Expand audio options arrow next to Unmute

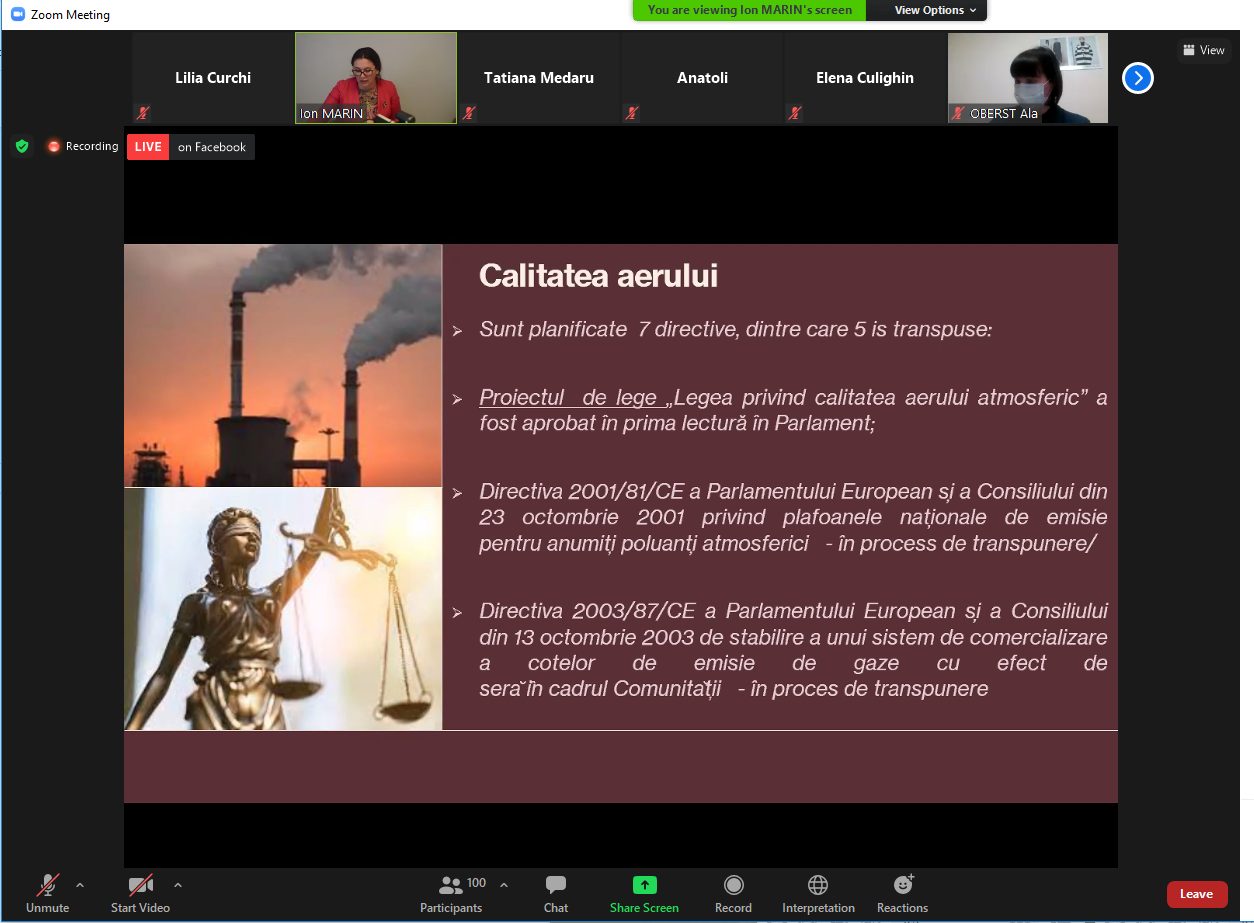[80, 885]
